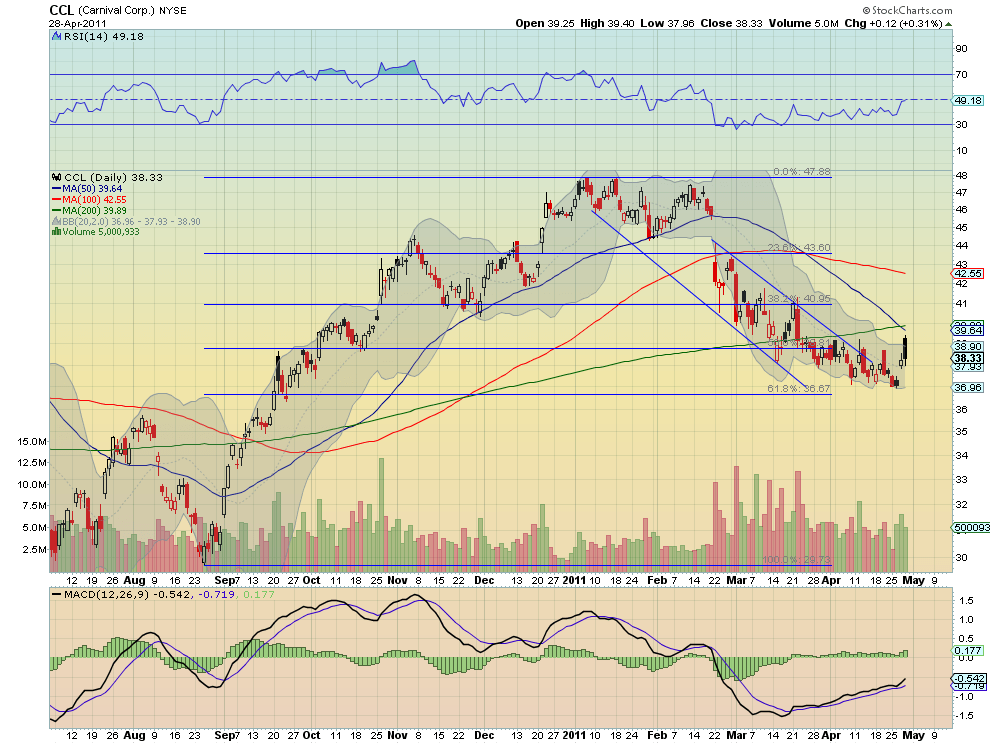Click the Bollinger Band legend icon
This screenshot has width=990, height=744.
tap(57, 222)
